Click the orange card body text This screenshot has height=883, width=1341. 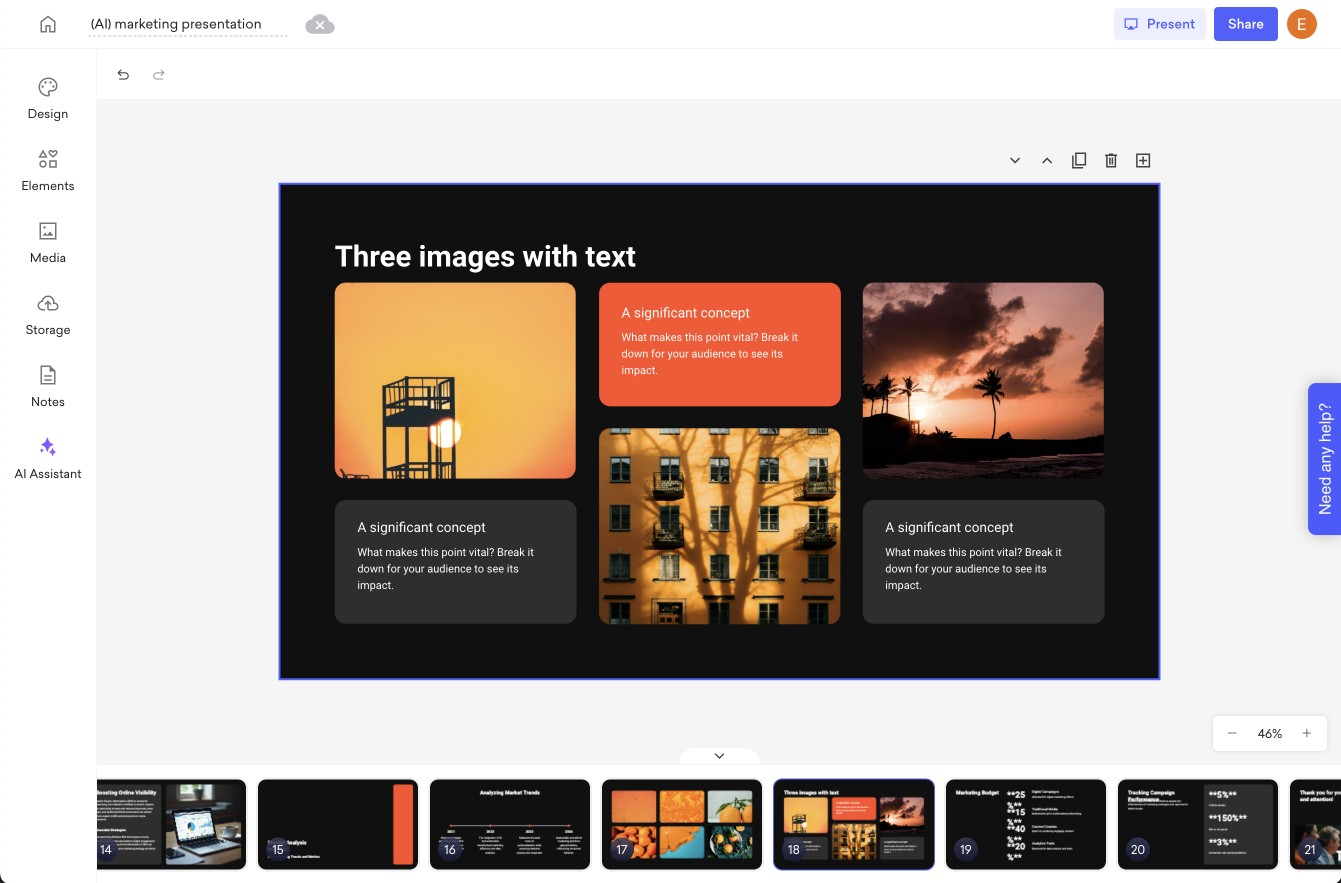[709, 354]
